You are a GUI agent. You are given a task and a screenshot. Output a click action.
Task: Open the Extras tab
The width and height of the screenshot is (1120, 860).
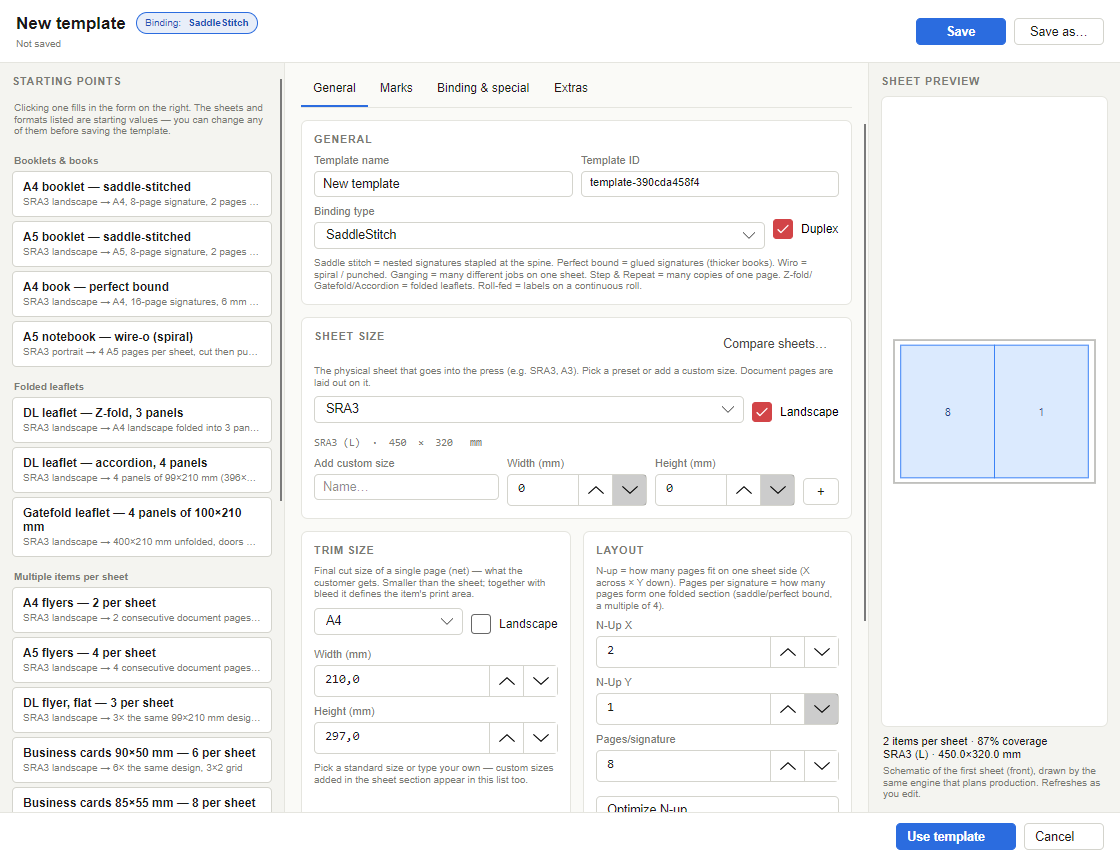tap(571, 88)
